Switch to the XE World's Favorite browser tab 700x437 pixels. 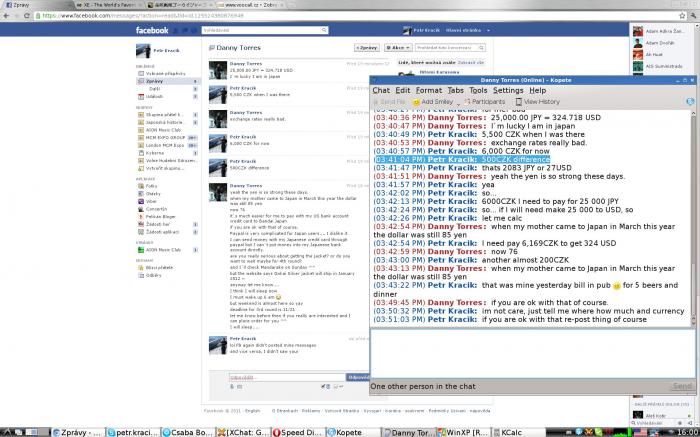108,5
